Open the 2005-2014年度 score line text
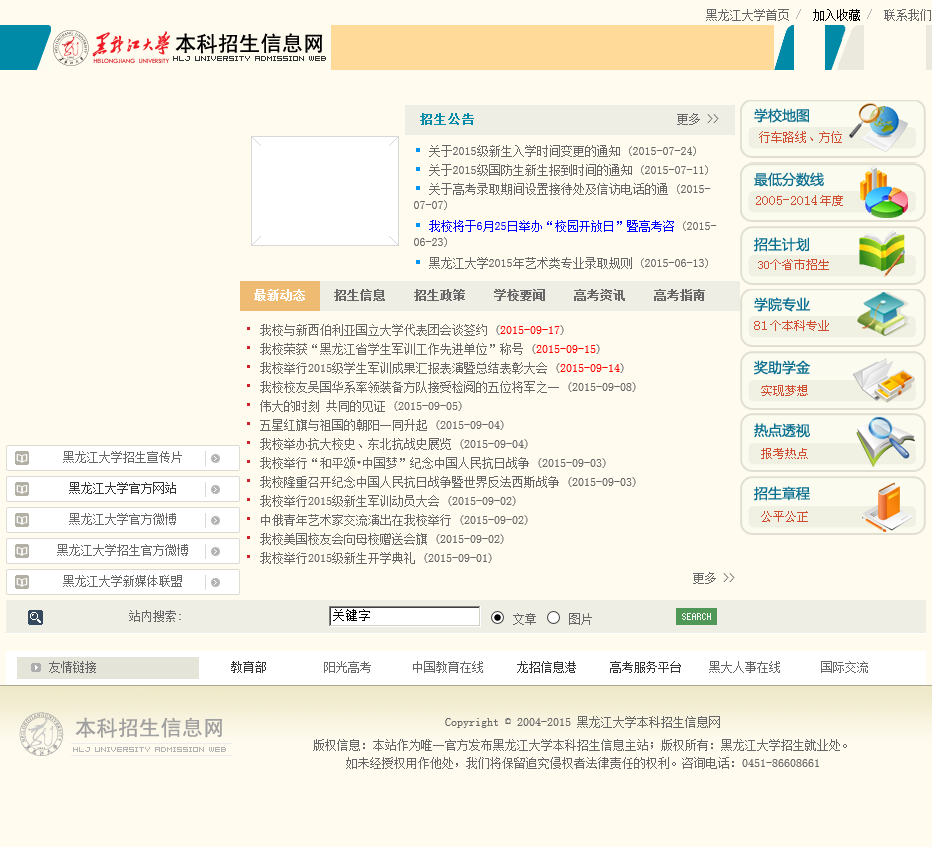Screen dimensions: 932x847 [799, 200]
